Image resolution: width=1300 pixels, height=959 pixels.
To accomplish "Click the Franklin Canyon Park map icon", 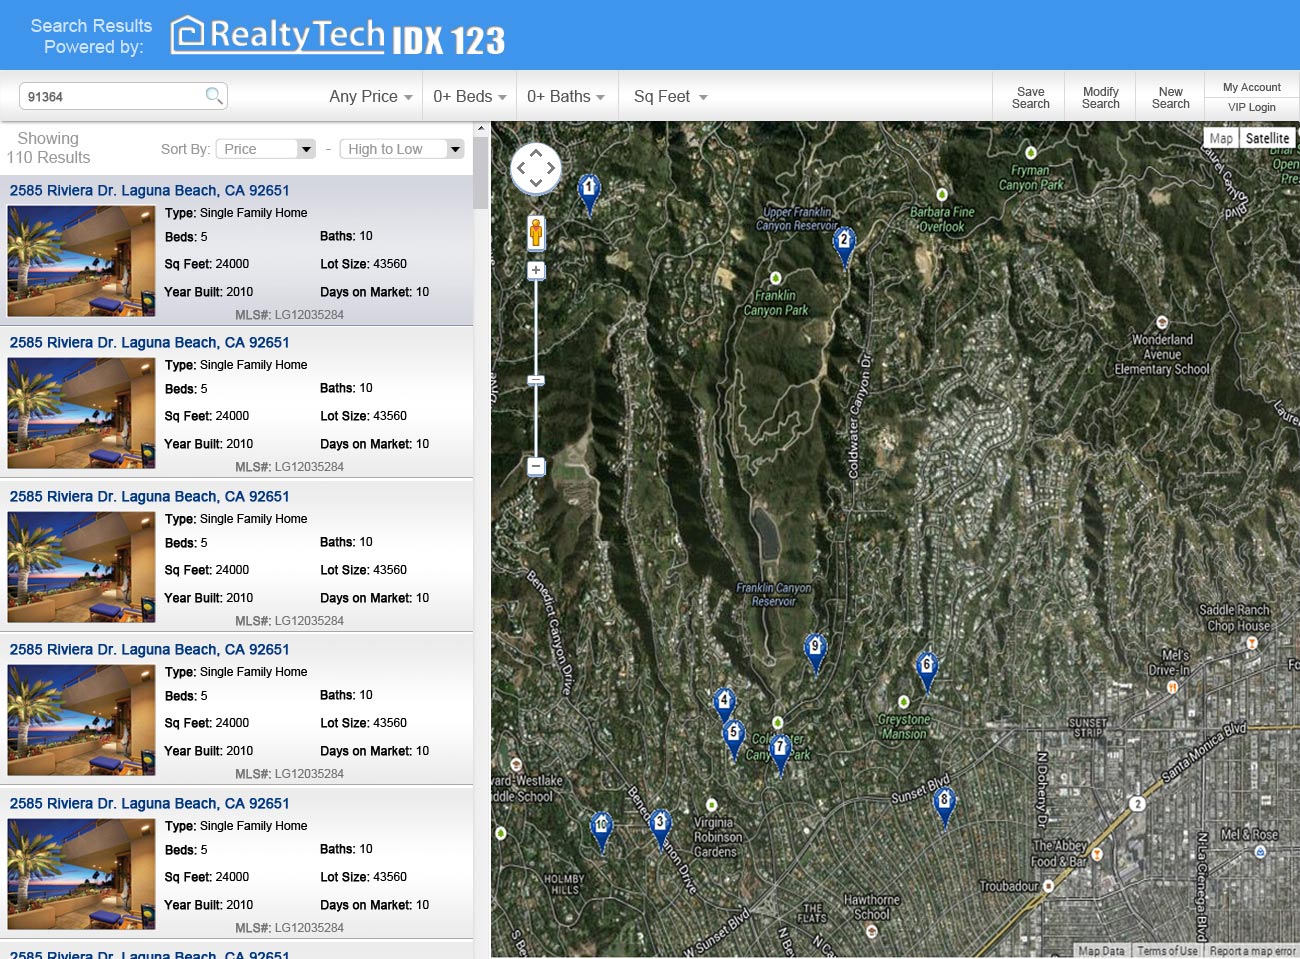I will (775, 278).
